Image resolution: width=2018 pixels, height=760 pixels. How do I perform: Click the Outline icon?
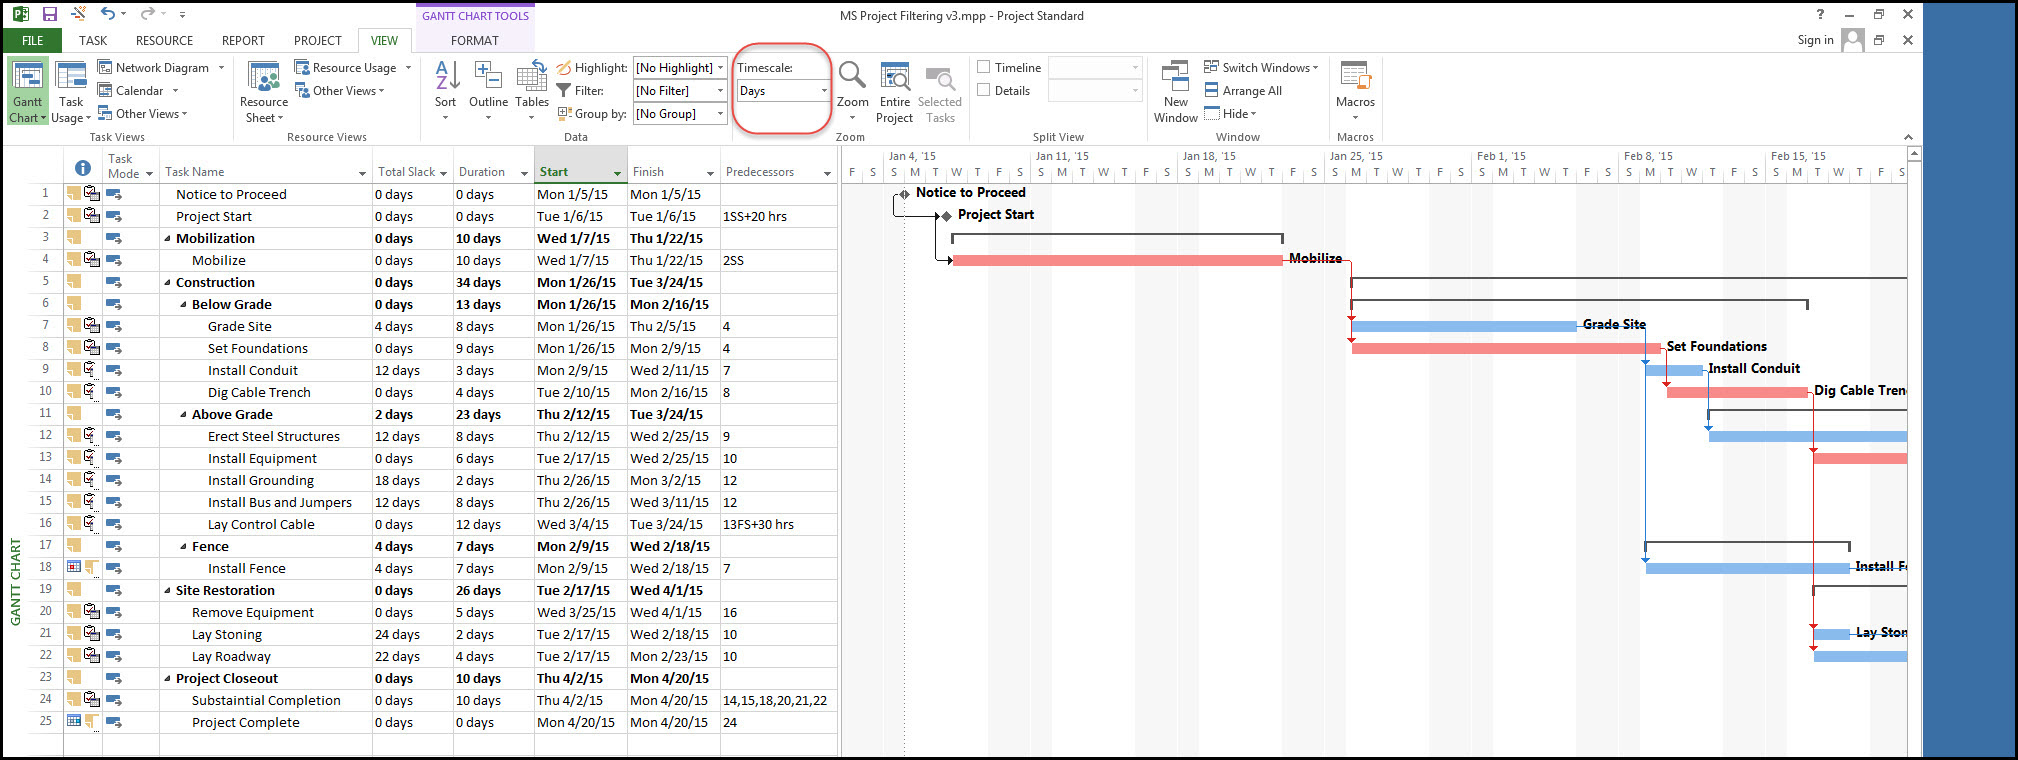[x=488, y=78]
